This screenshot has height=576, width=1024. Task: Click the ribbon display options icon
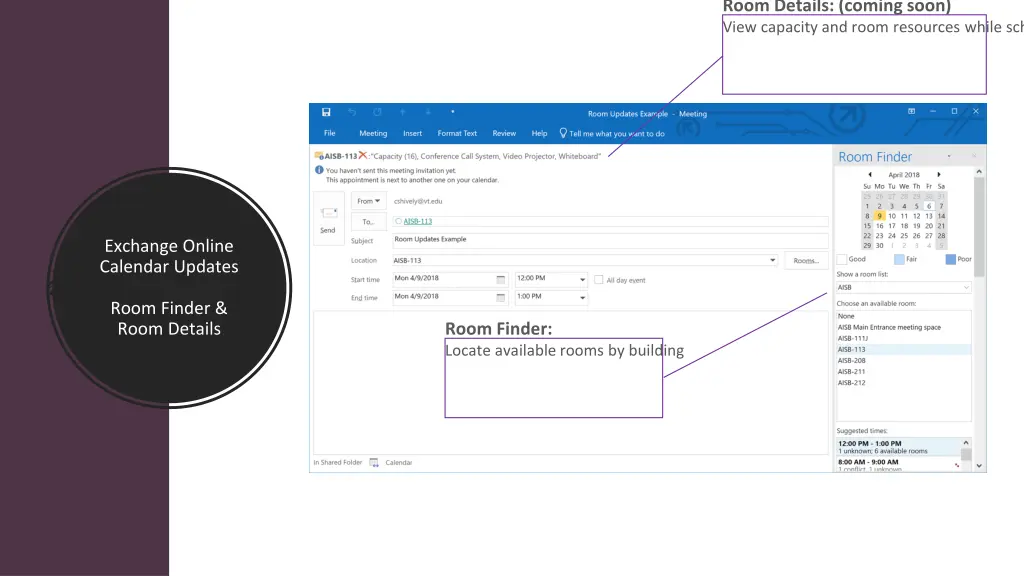(912, 112)
